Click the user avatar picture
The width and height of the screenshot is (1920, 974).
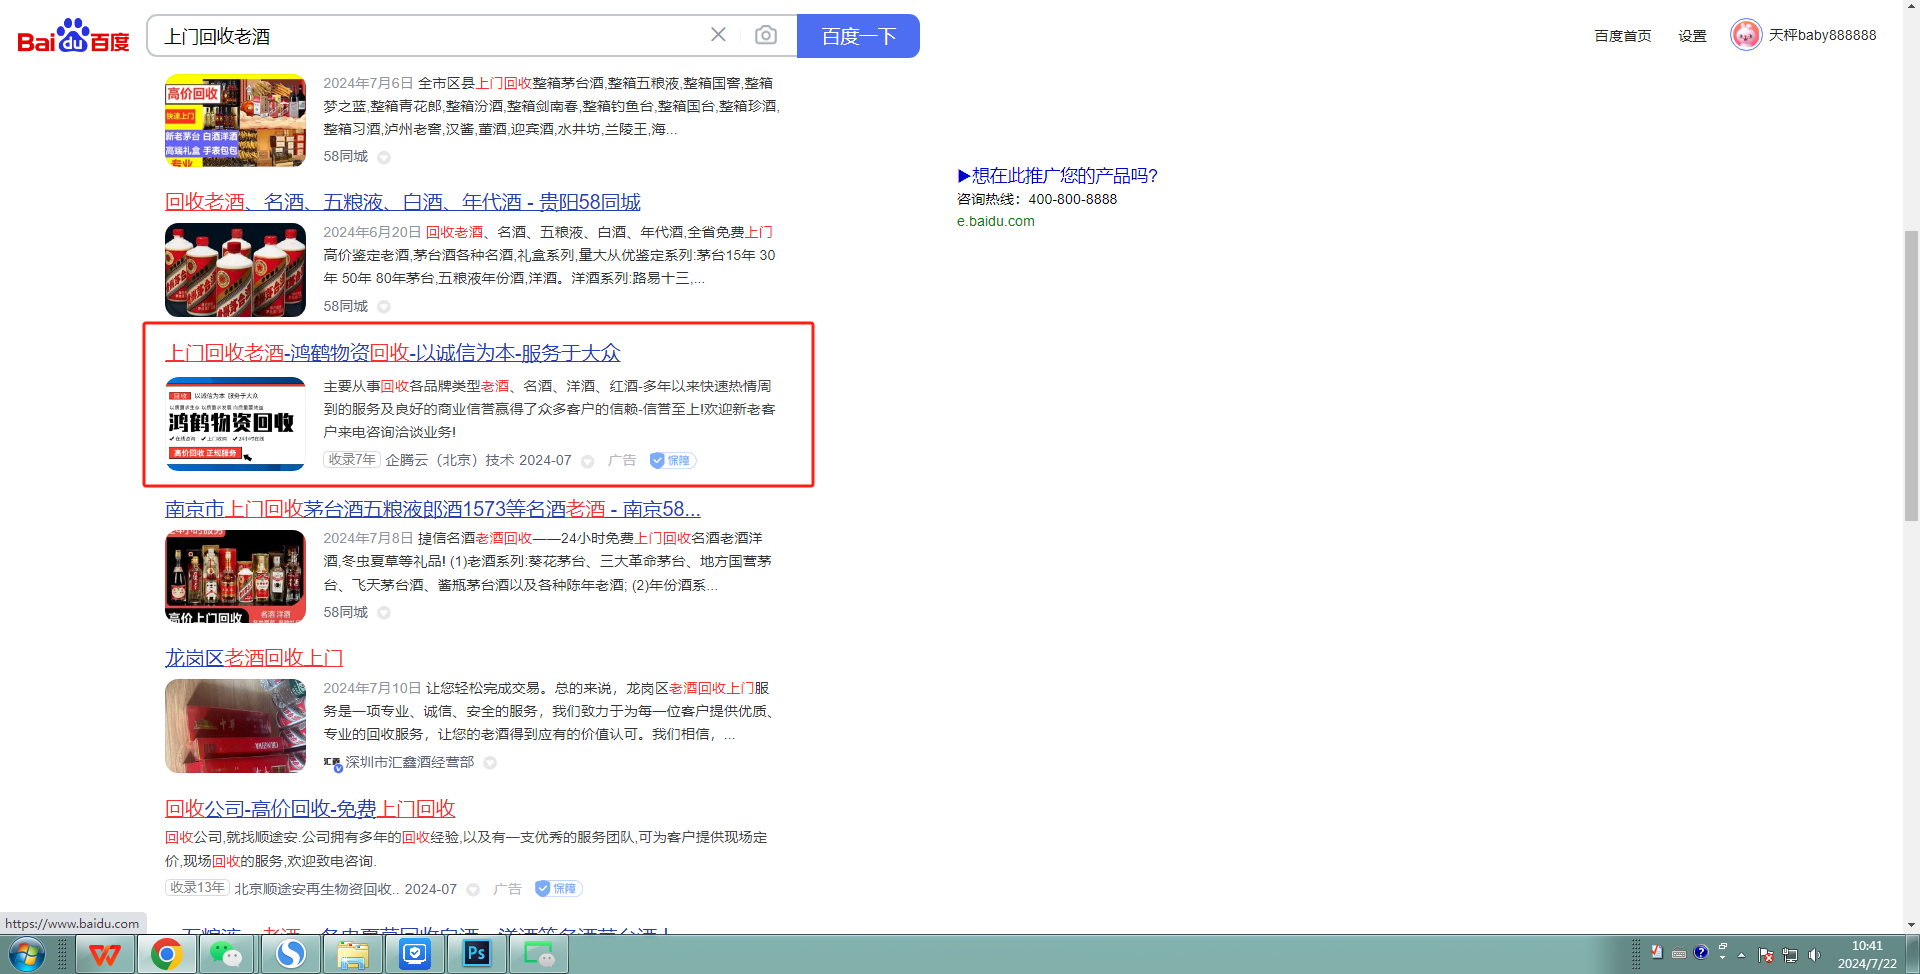tap(1746, 35)
